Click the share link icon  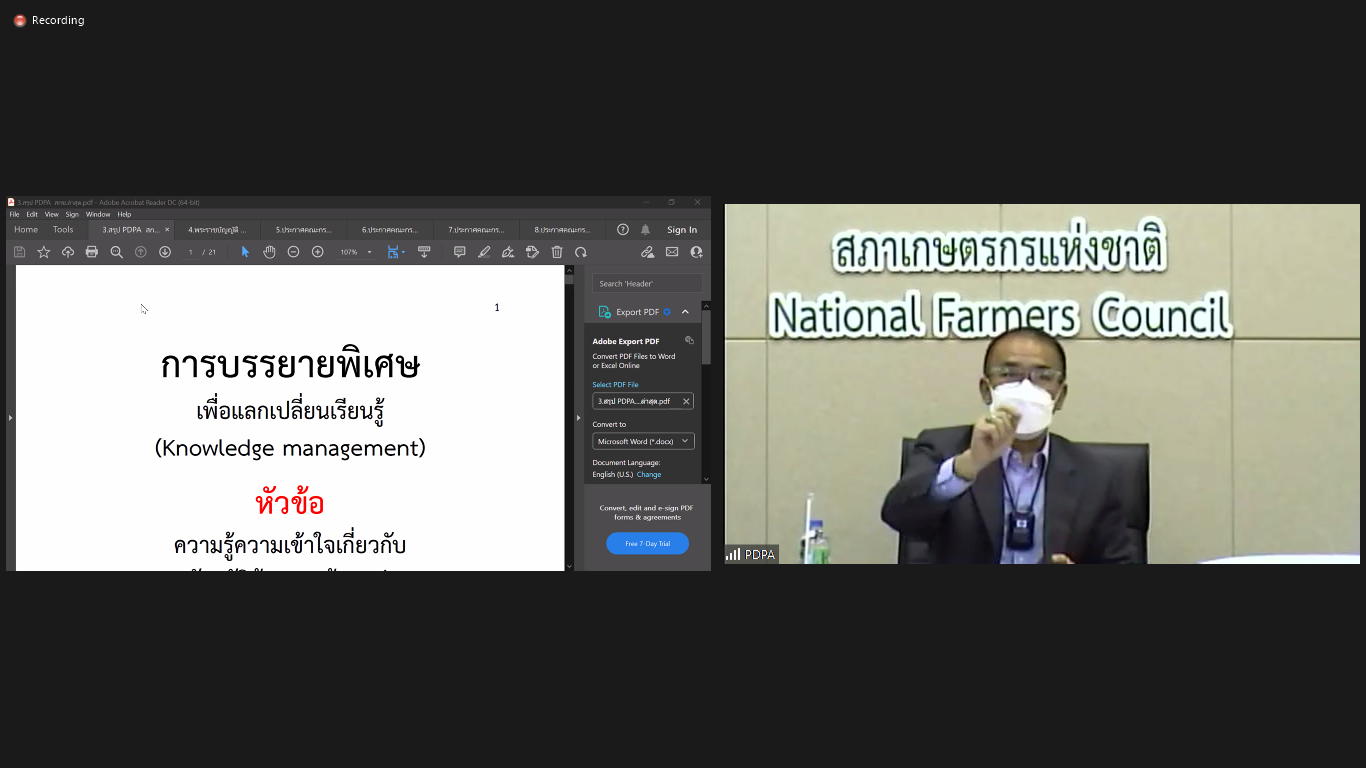pyautogui.click(x=647, y=252)
